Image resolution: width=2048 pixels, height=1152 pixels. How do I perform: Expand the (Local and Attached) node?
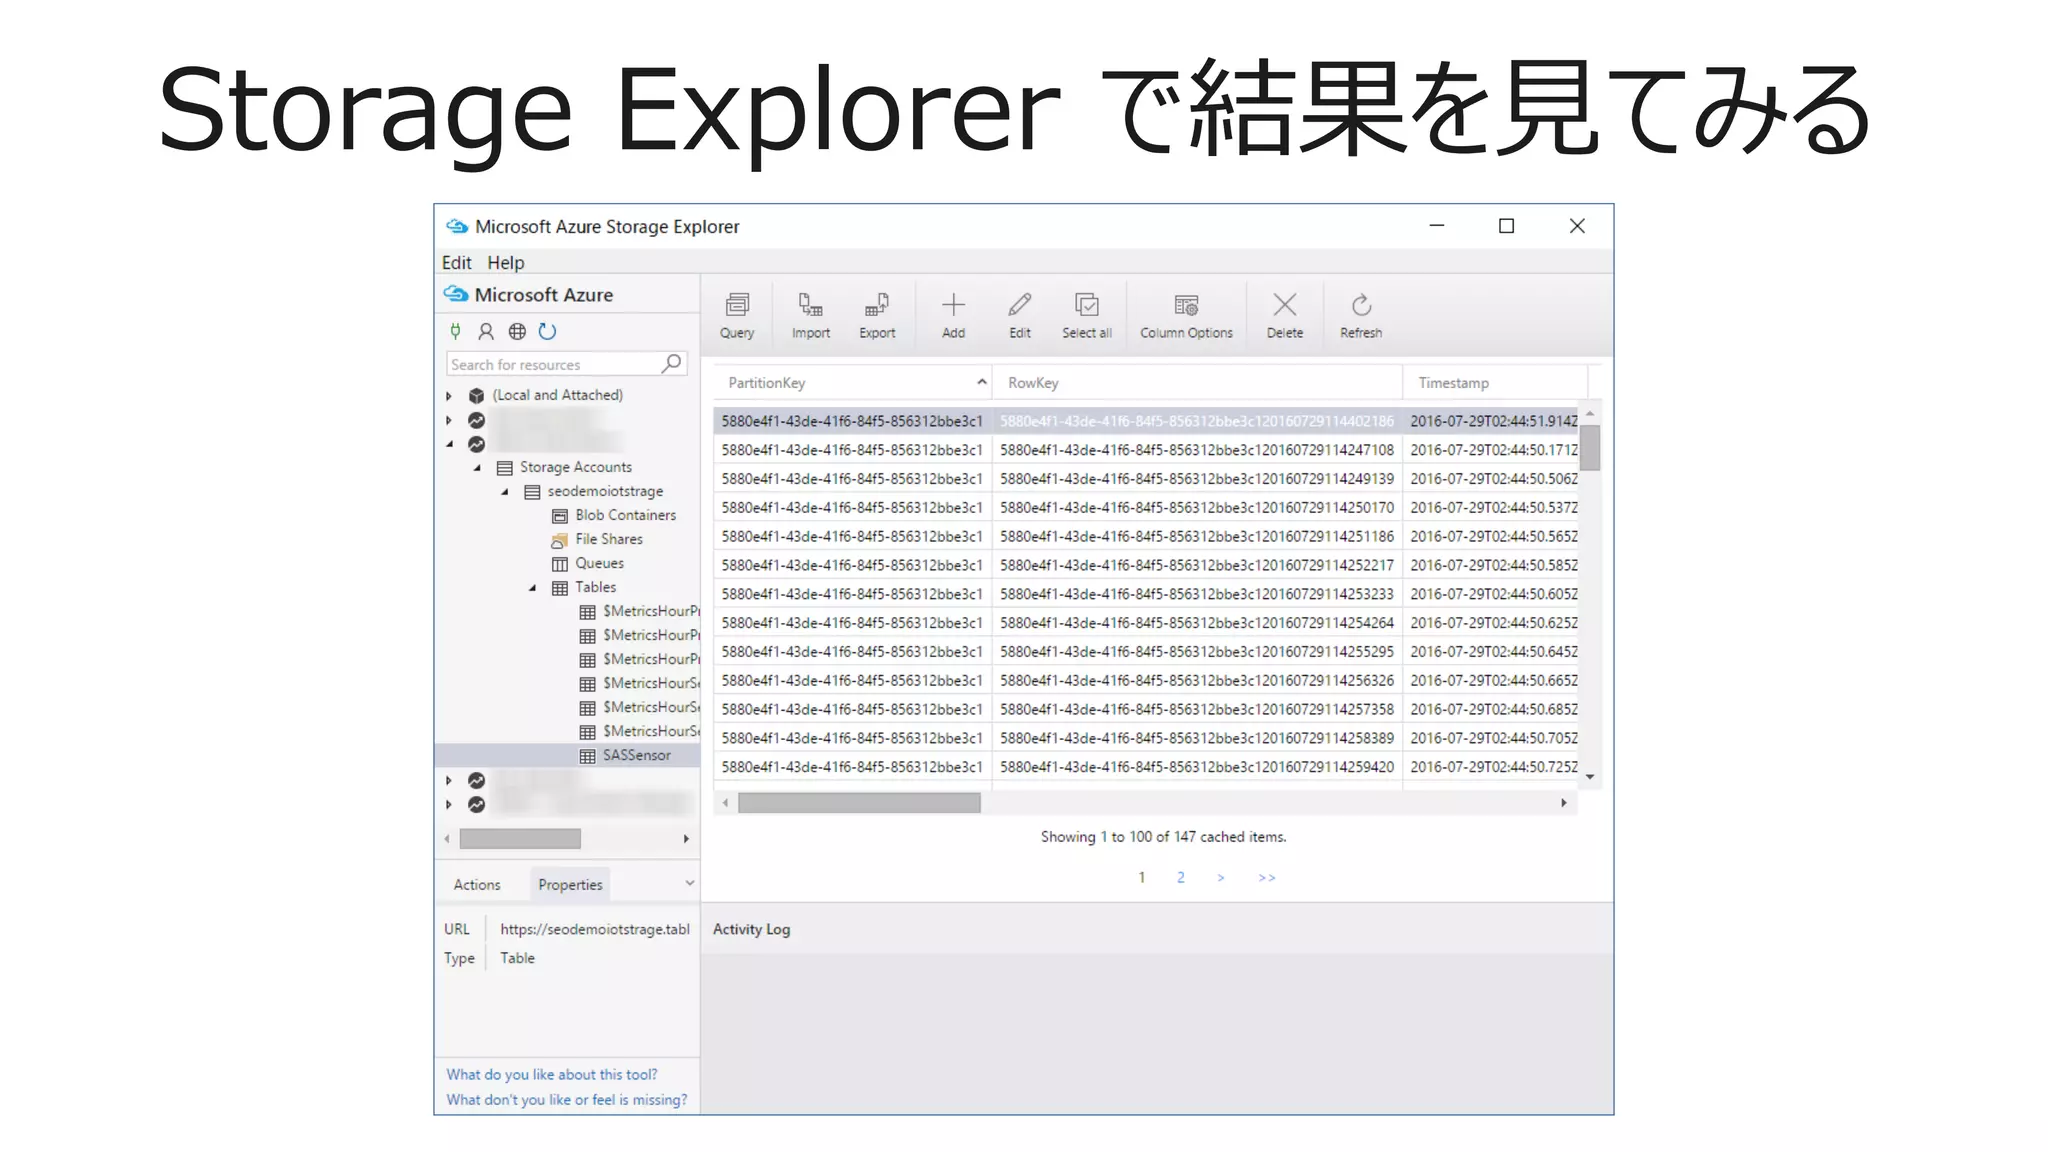click(449, 396)
